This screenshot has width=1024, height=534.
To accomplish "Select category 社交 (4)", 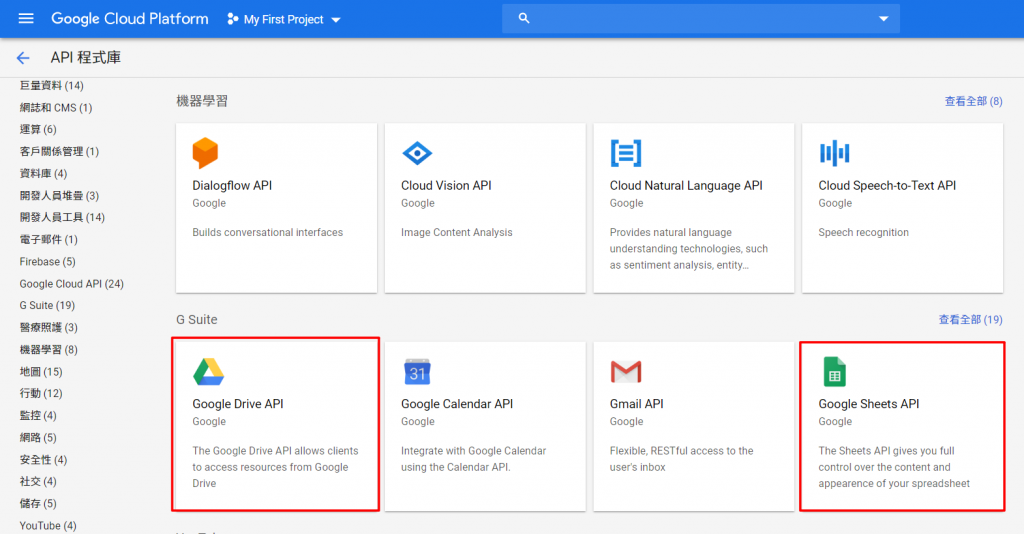I will (x=38, y=482).
